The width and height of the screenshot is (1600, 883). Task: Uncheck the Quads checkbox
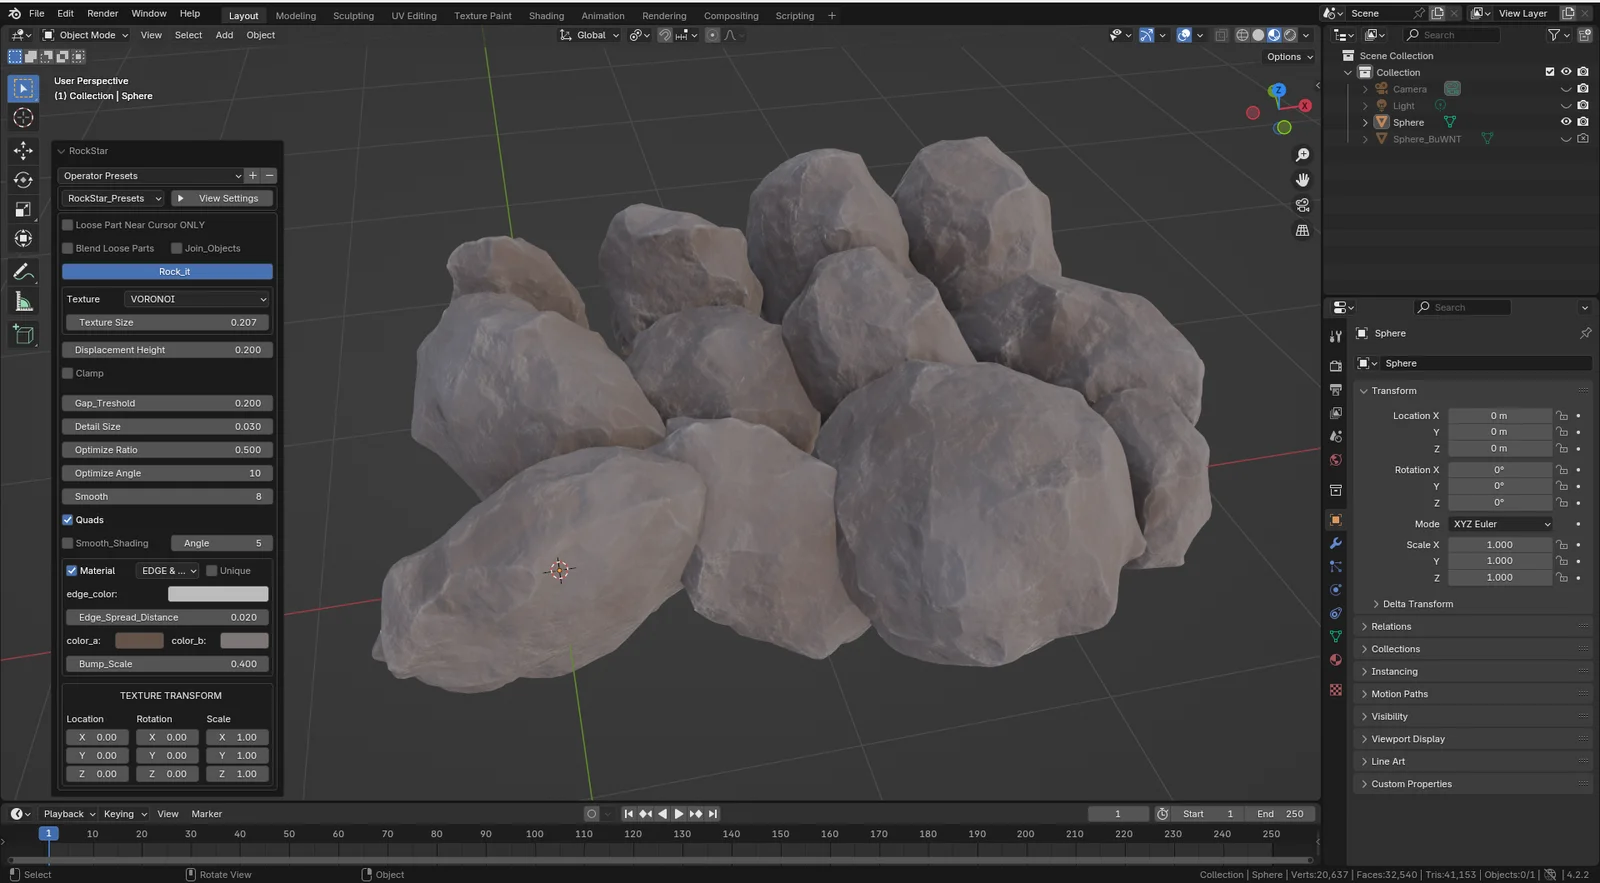(68, 520)
